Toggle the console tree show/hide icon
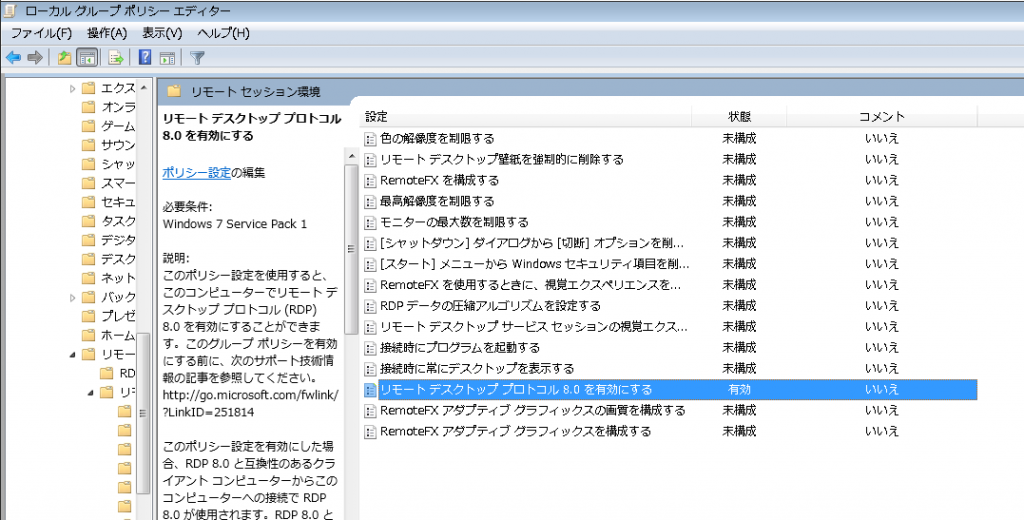Image resolution: width=1024 pixels, height=520 pixels. point(87,57)
